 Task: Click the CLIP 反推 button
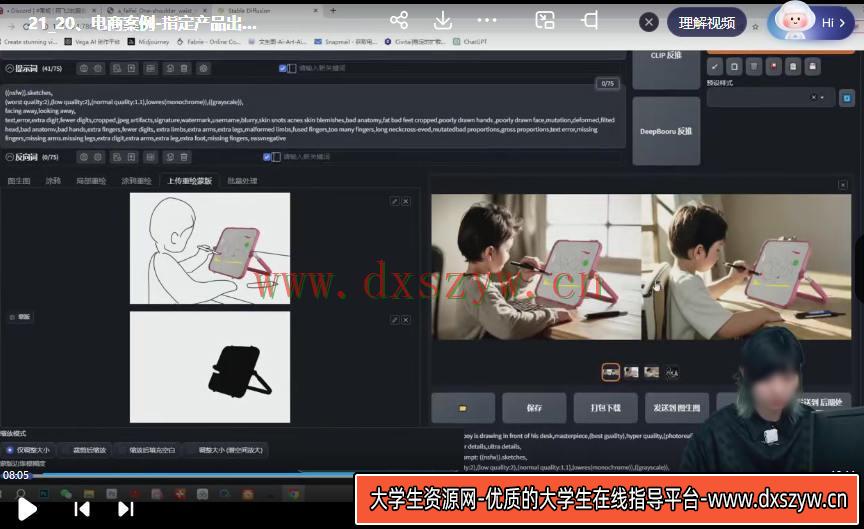click(x=666, y=69)
